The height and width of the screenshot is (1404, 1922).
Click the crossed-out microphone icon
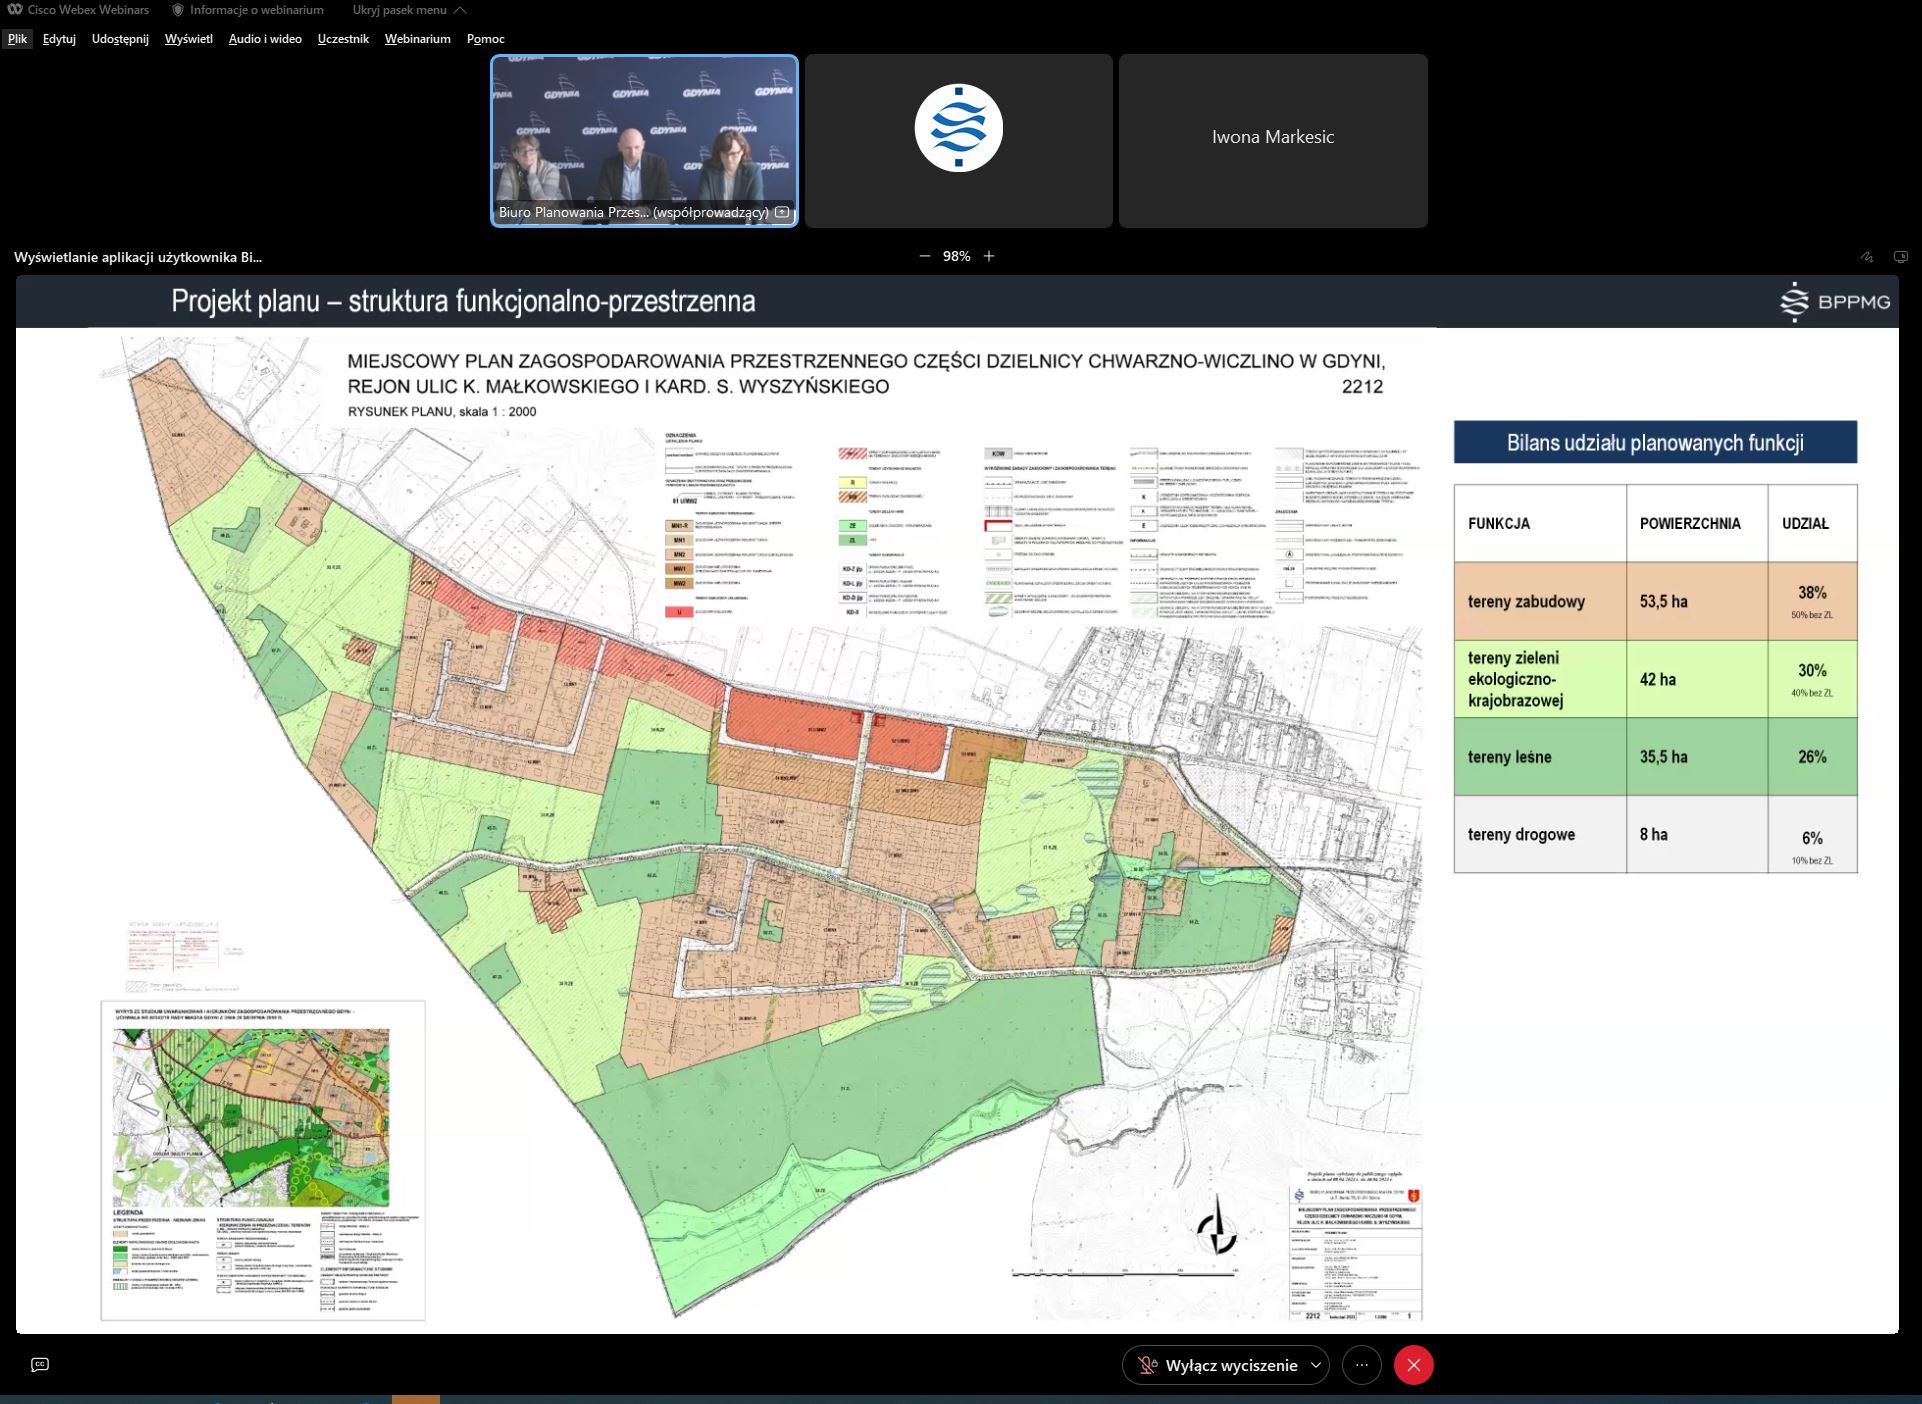[x=1146, y=1365]
